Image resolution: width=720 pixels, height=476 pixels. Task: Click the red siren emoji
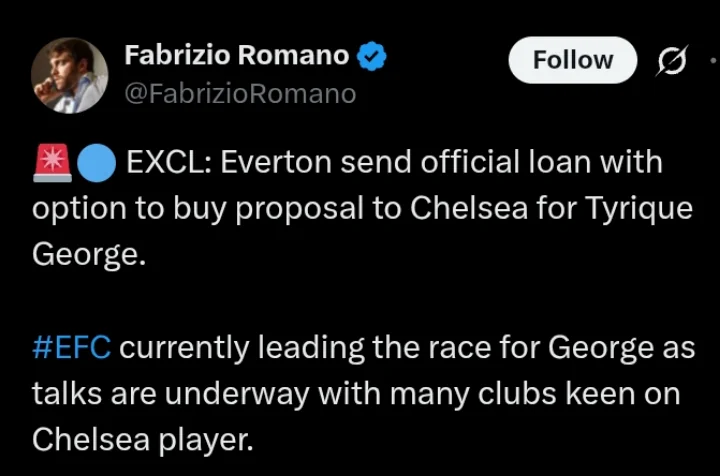(52, 162)
